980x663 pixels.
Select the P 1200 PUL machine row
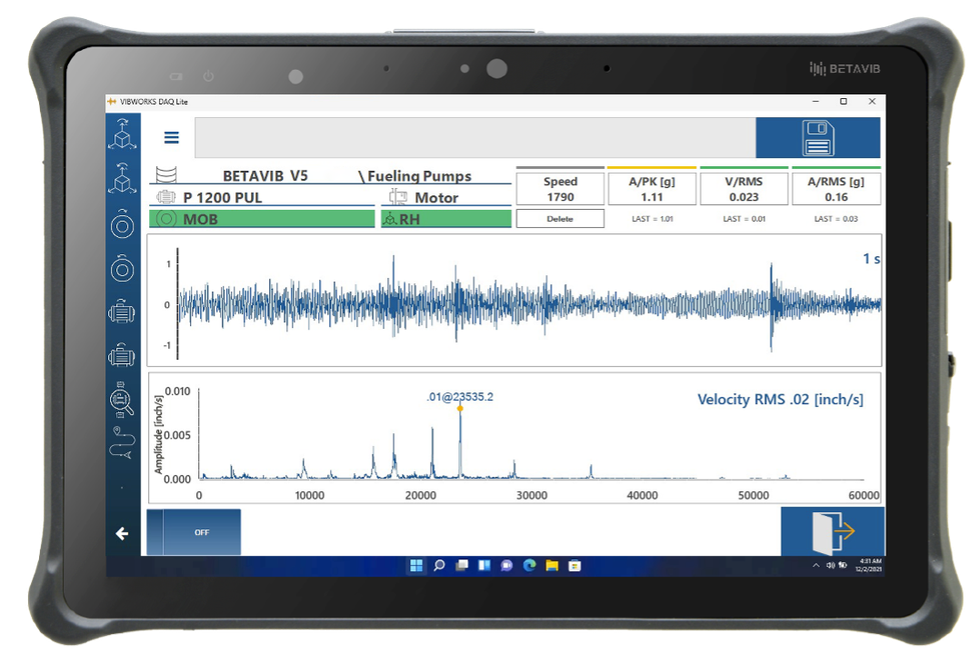pyautogui.click(x=262, y=197)
